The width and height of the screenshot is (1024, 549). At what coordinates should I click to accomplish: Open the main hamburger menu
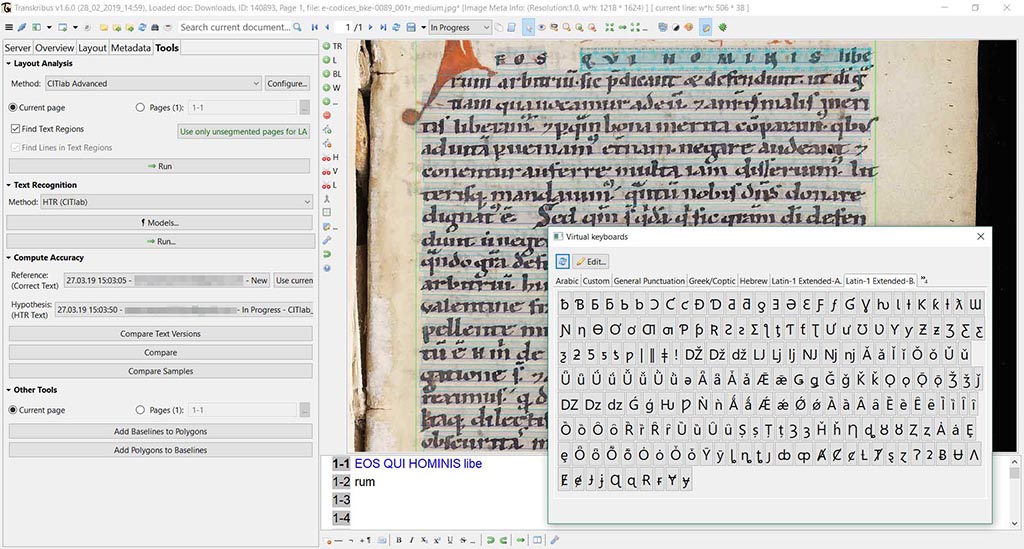[8, 27]
